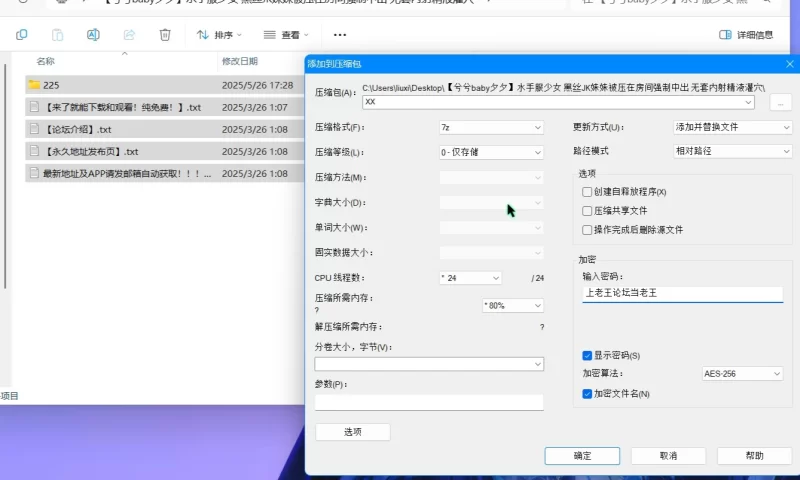Click the Delete trash can icon

[x=165, y=35]
